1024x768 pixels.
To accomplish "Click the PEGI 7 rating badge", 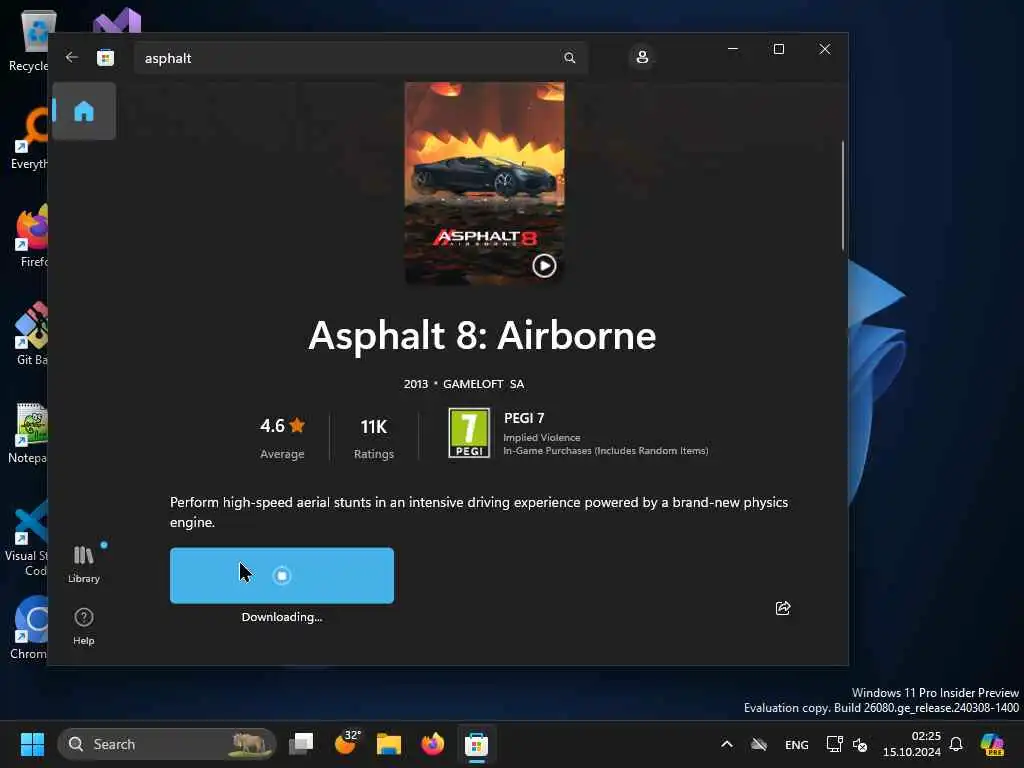I will pos(469,433).
